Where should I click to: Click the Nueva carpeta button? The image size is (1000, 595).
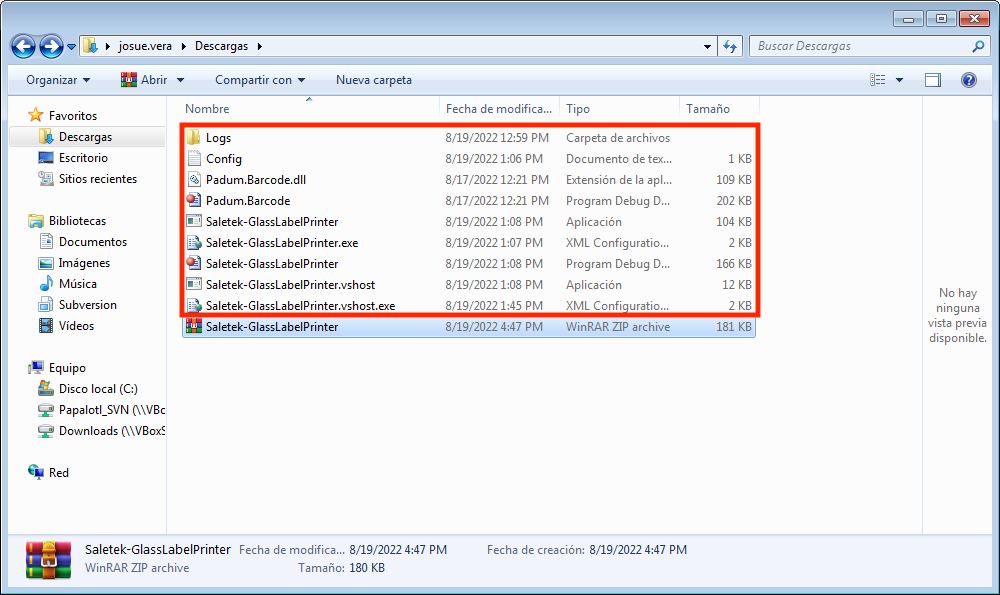(373, 80)
